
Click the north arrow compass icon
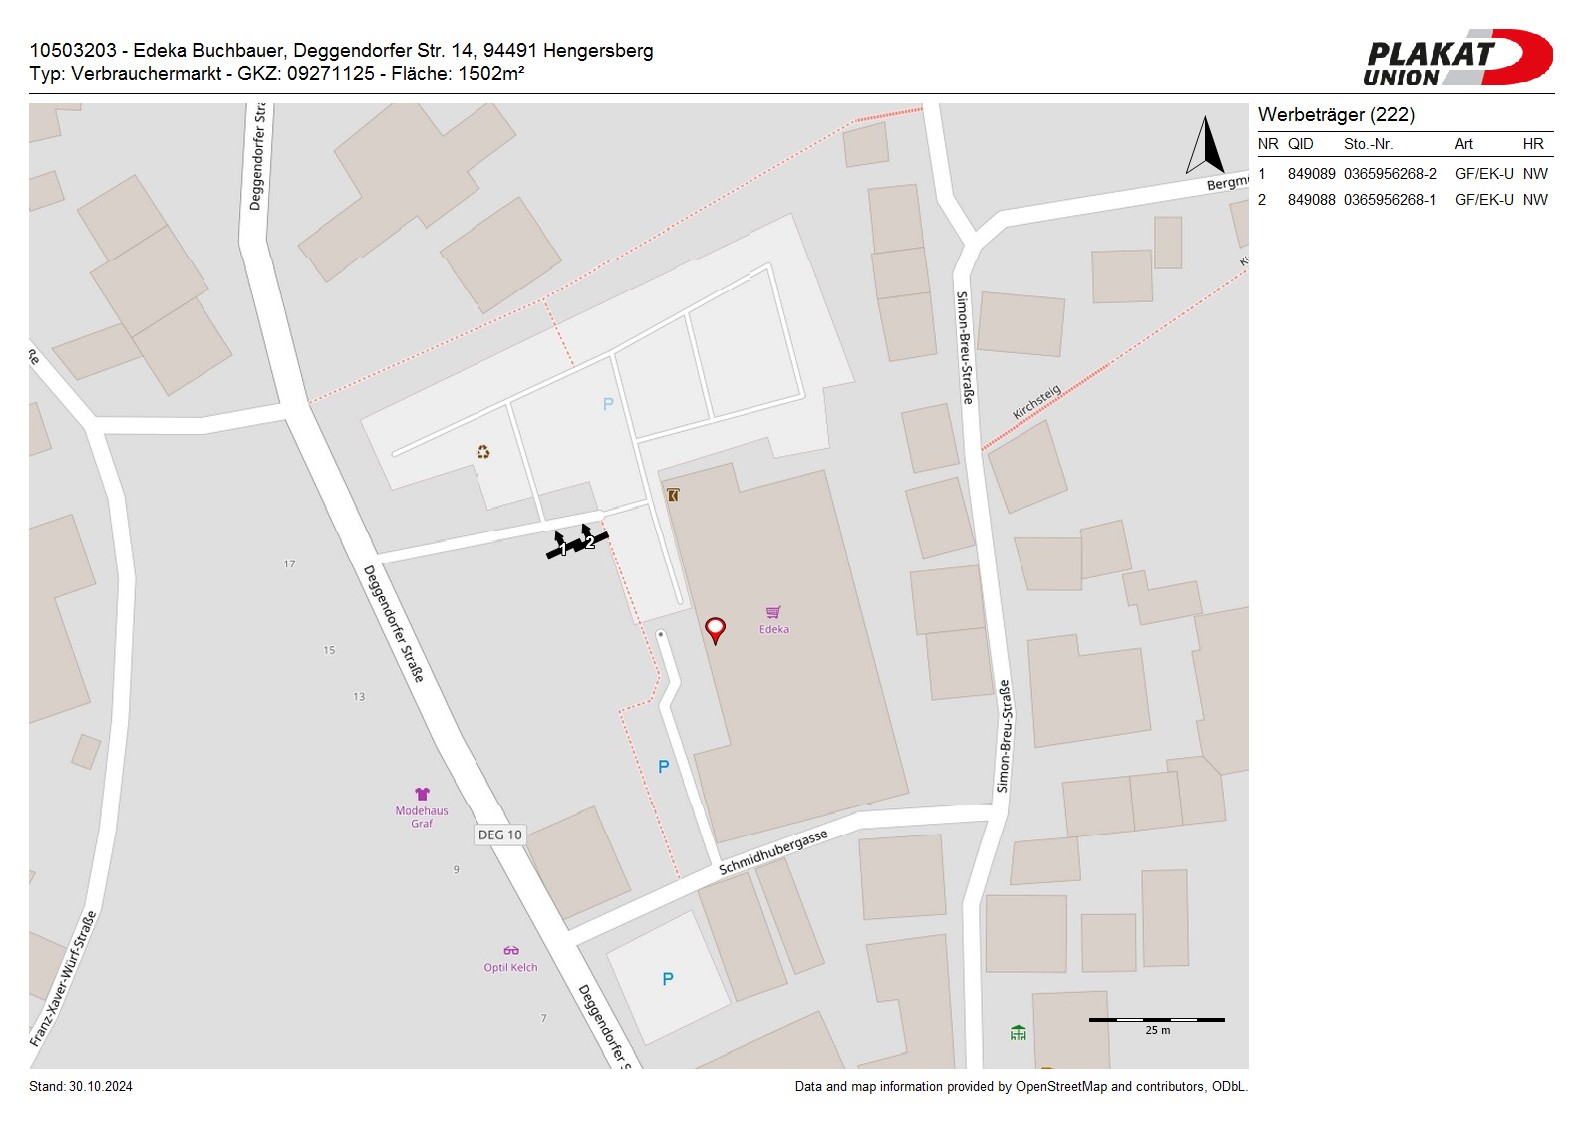[1205, 146]
